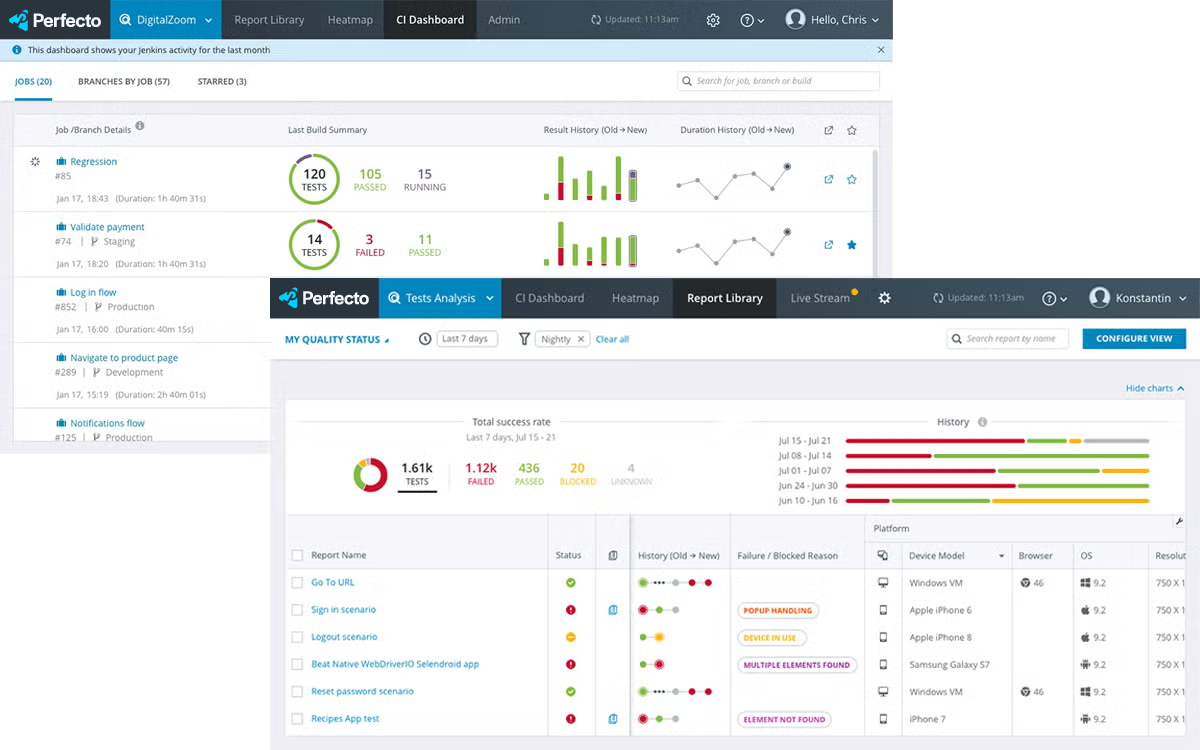Open Heatmap tab in CI Dashboard window
The height and width of the screenshot is (750, 1200).
(x=350, y=20)
